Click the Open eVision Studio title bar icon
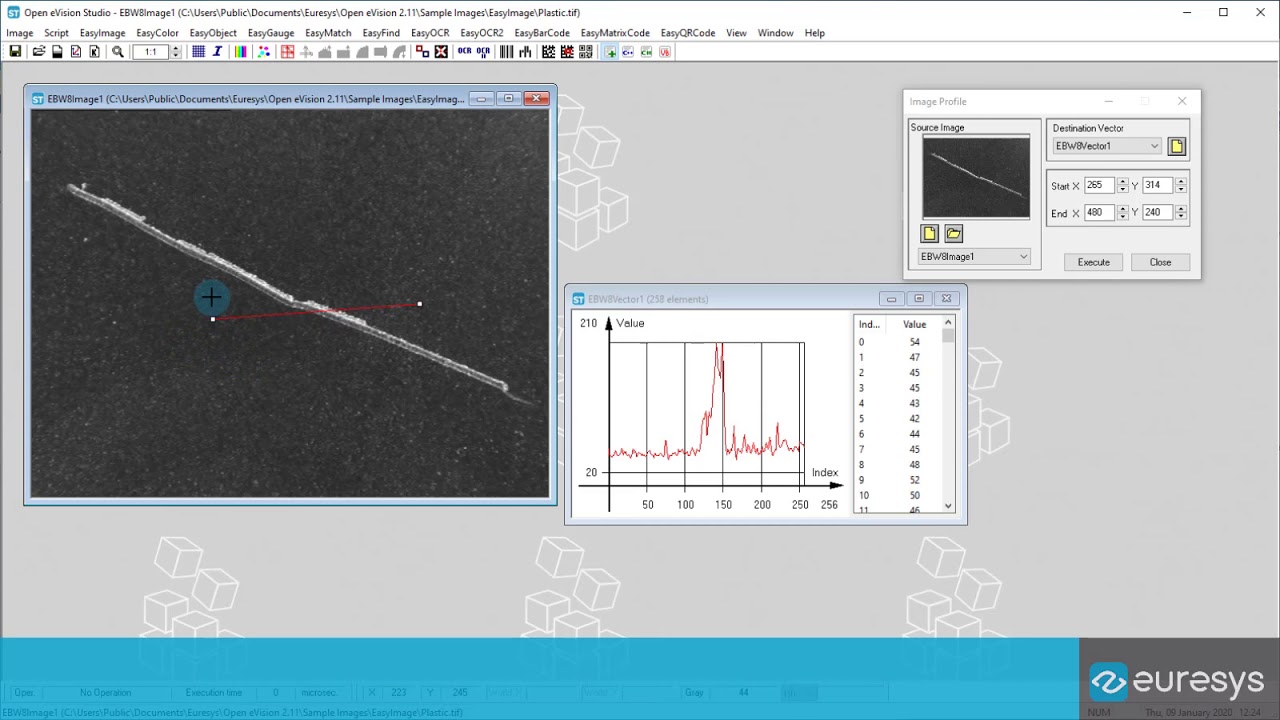The image size is (1280, 720). coord(13,12)
